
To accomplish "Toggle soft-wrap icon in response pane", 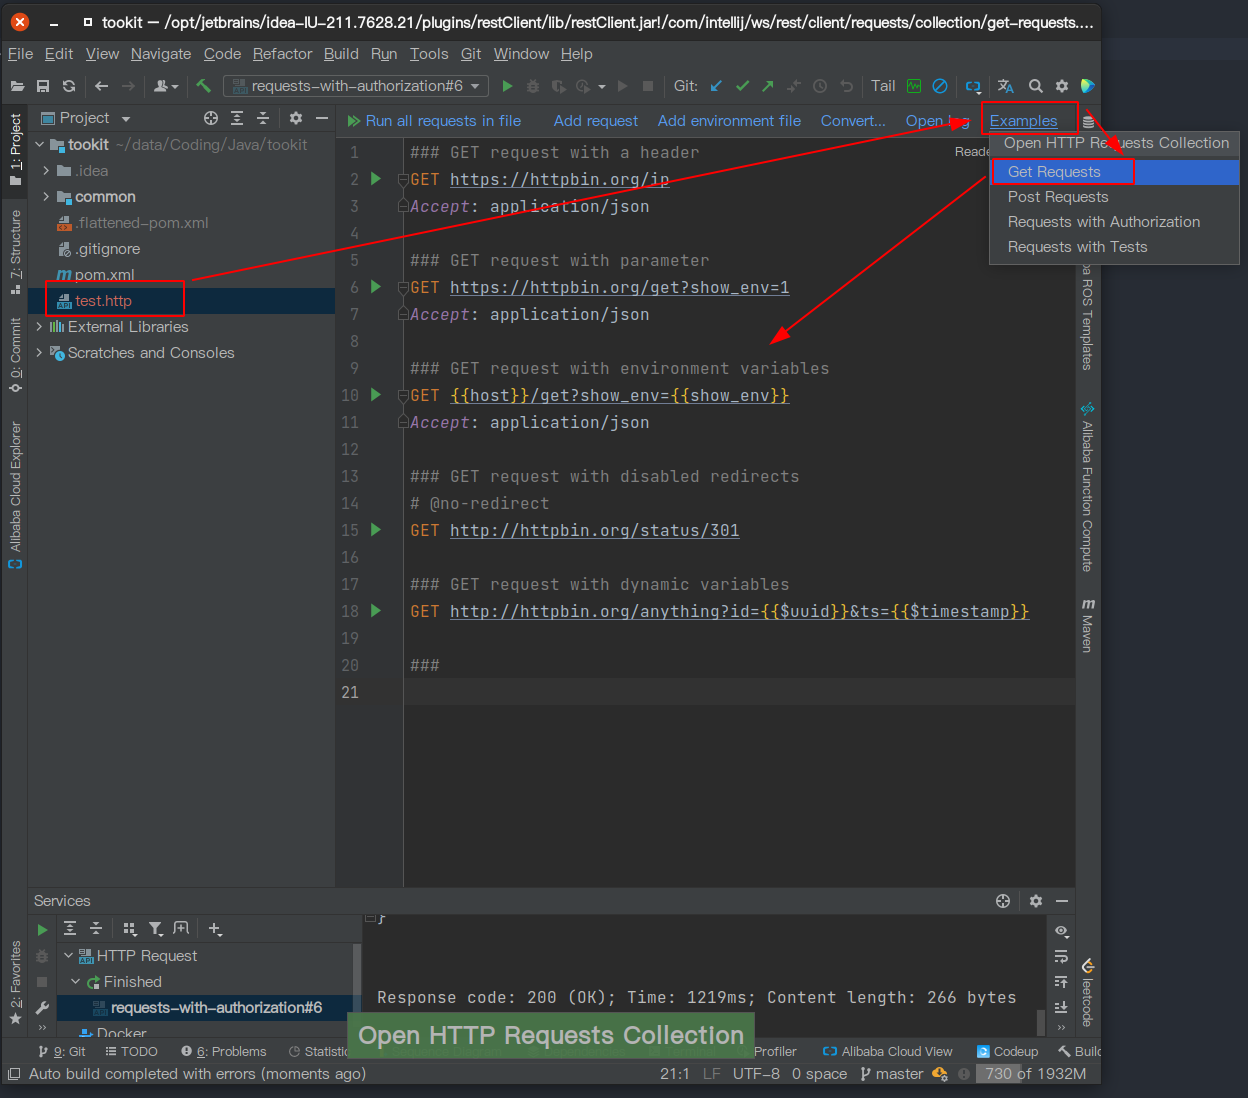I will pyautogui.click(x=1061, y=956).
